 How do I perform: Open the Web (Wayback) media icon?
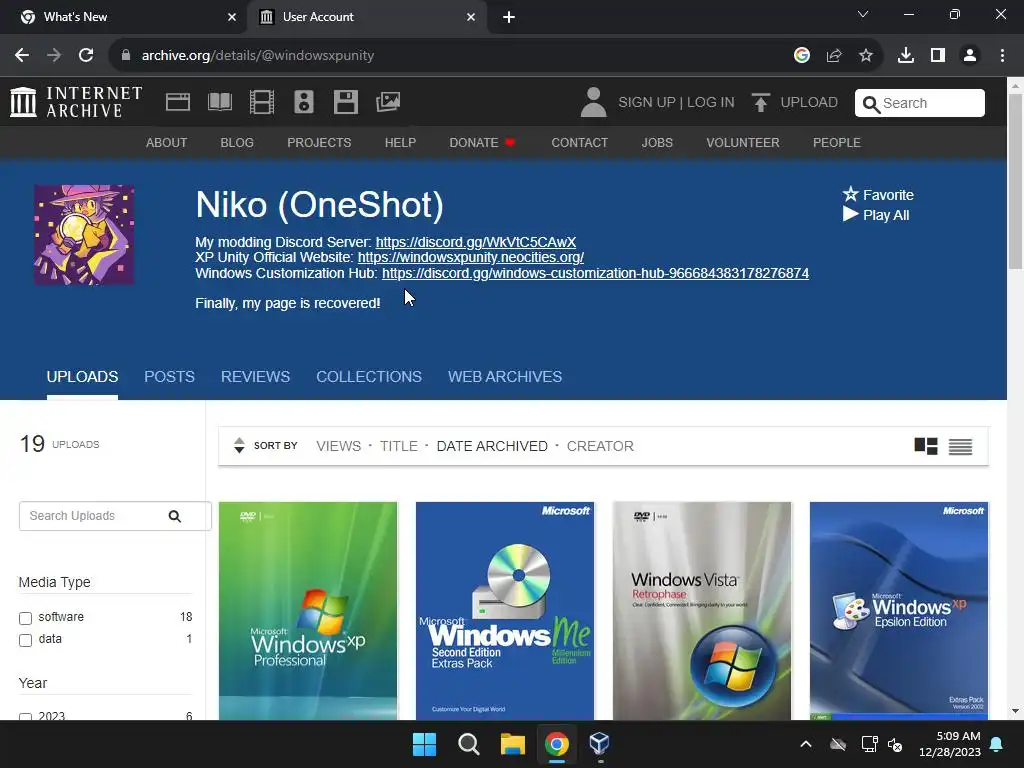point(178,103)
